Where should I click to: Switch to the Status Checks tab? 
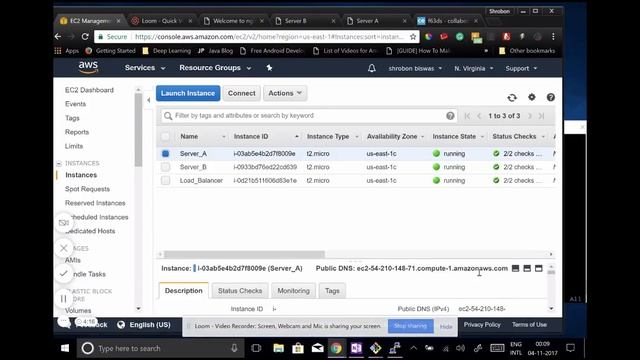click(240, 291)
